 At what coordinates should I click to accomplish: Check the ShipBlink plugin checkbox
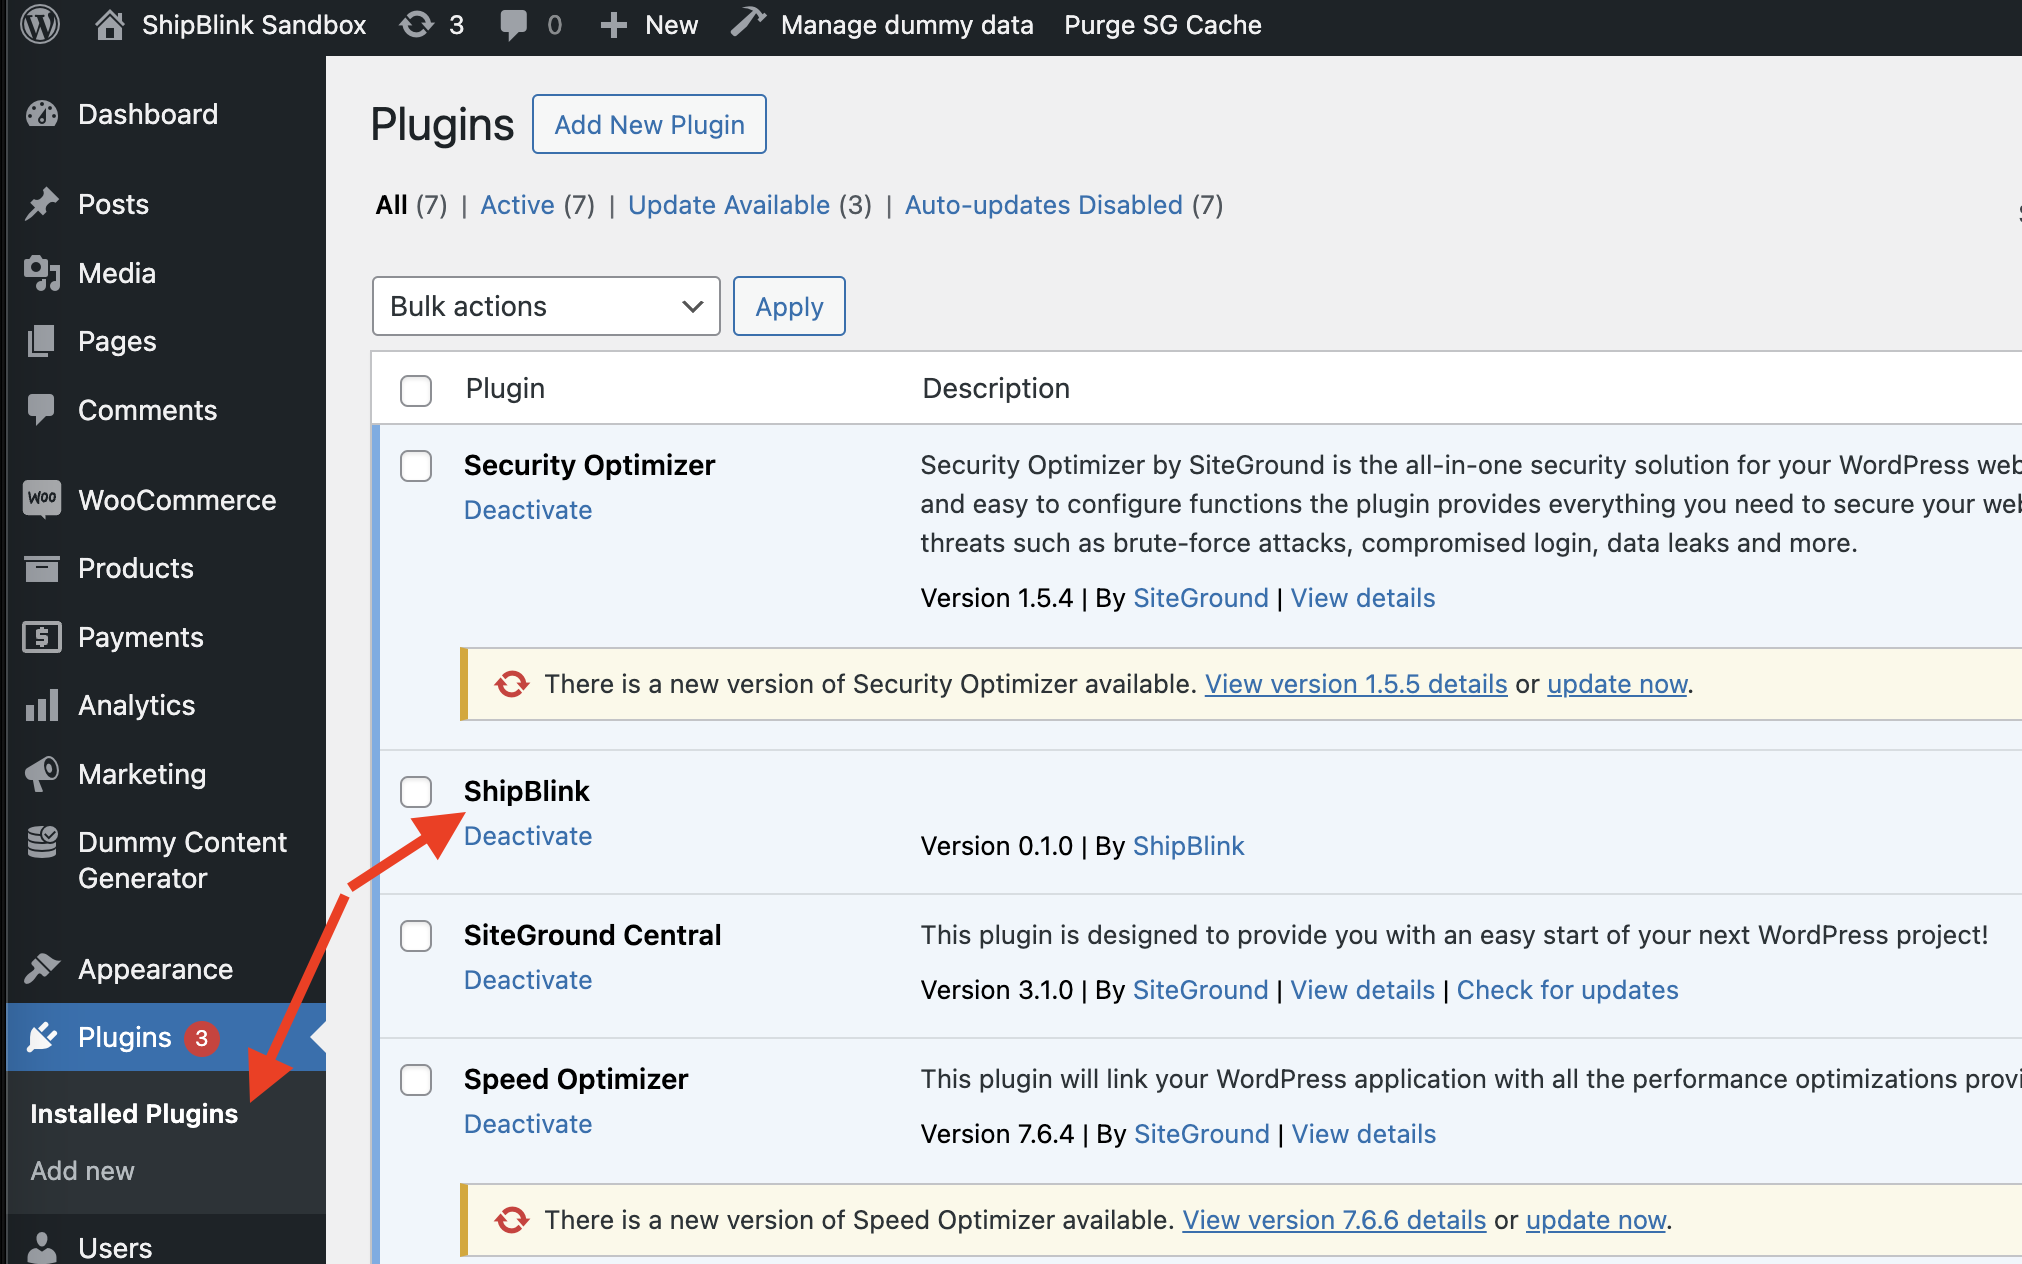pyautogui.click(x=416, y=792)
